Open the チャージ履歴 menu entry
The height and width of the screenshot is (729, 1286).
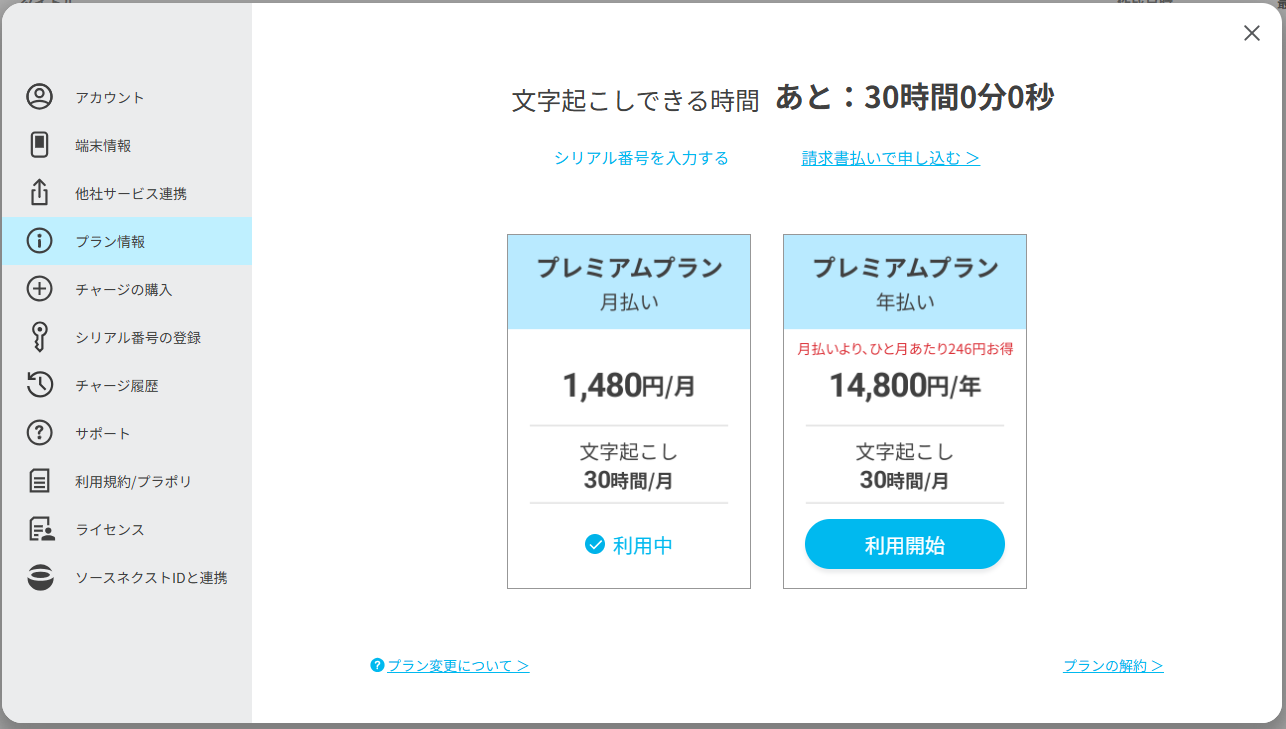point(126,385)
